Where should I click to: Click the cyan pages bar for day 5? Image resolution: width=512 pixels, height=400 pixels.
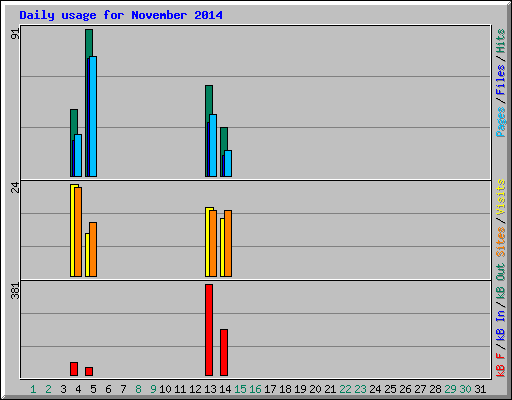click(x=93, y=117)
